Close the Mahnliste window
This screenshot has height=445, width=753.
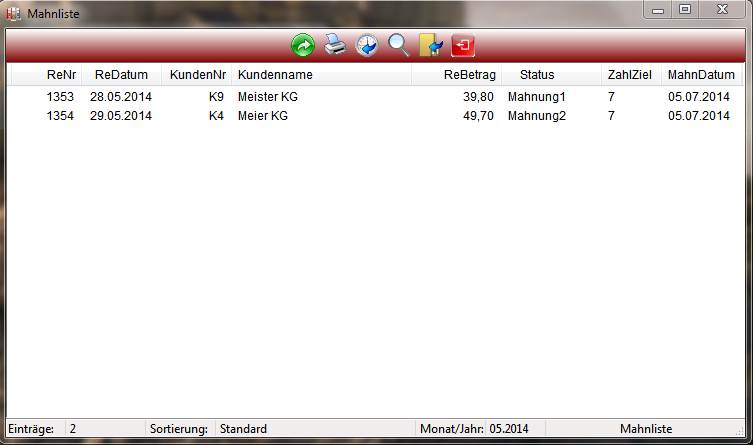(722, 10)
